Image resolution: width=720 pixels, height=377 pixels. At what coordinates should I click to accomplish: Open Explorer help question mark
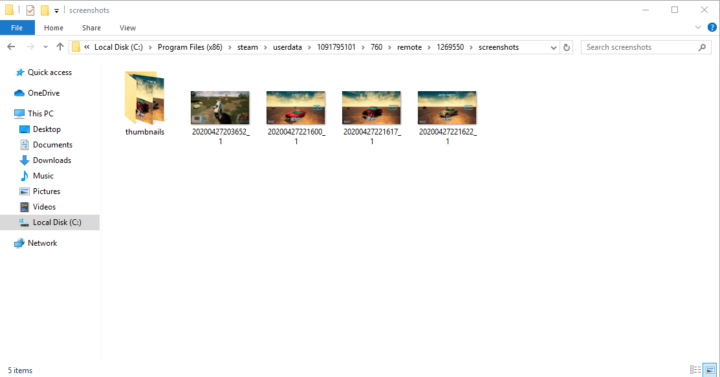(712, 28)
